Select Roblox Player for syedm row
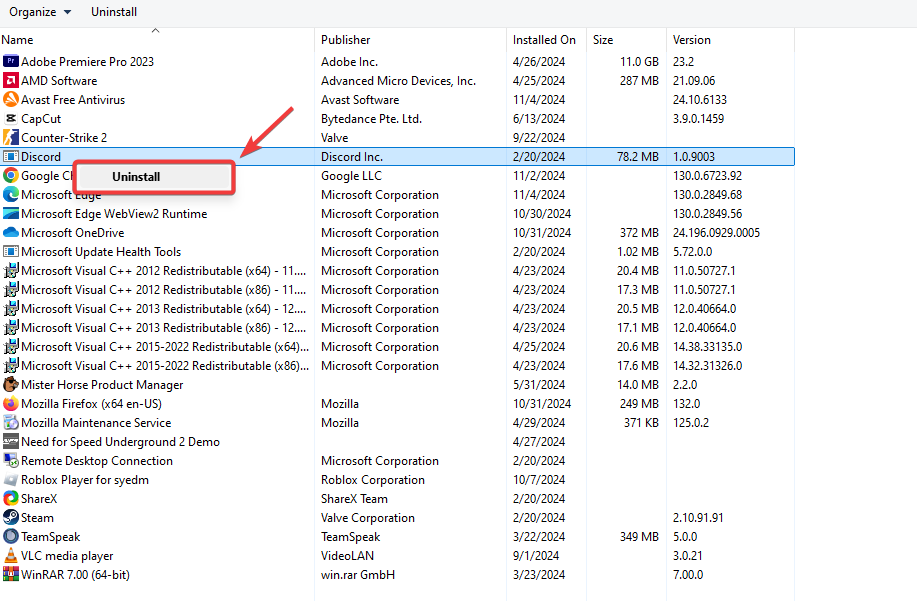Screen dimensions: 917x601 pos(85,480)
